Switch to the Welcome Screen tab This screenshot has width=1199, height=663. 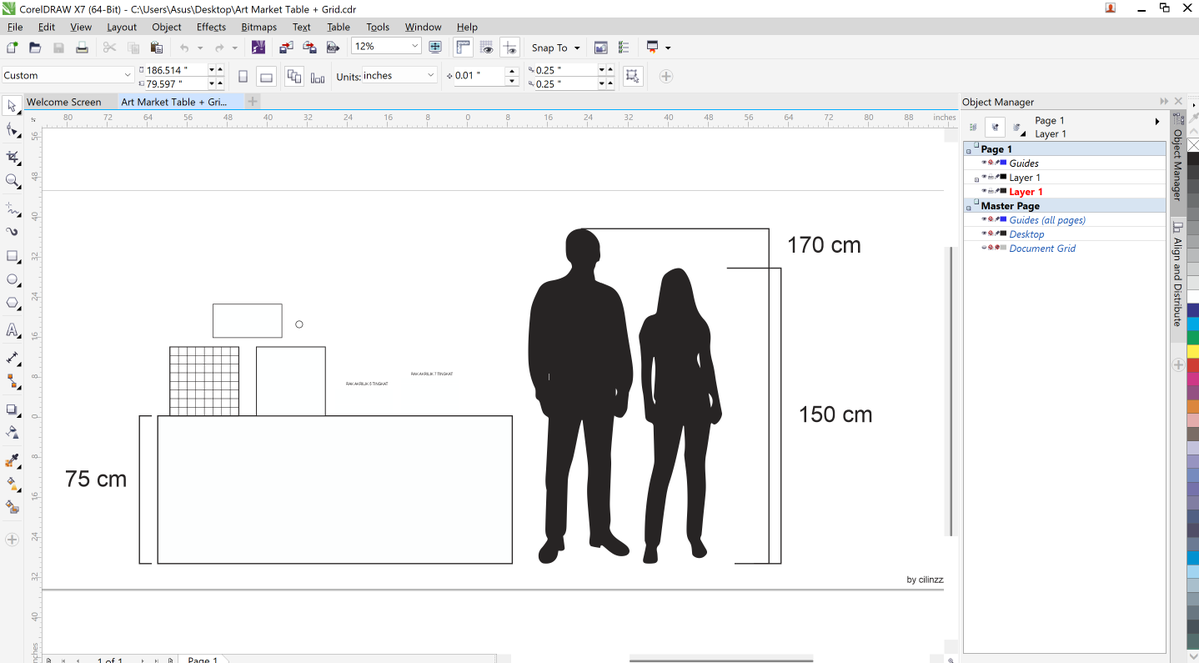point(63,102)
